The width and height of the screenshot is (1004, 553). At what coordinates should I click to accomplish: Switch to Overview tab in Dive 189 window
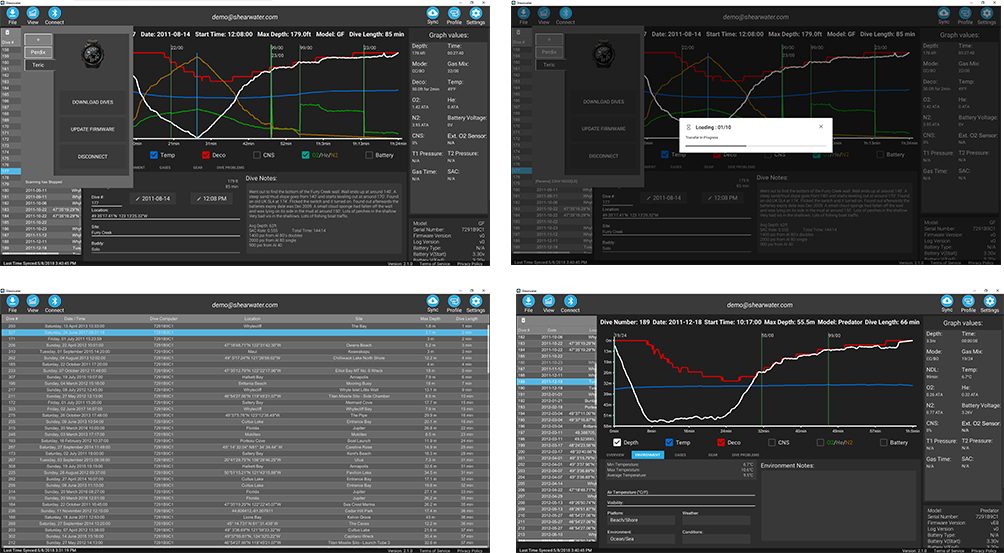click(x=615, y=455)
